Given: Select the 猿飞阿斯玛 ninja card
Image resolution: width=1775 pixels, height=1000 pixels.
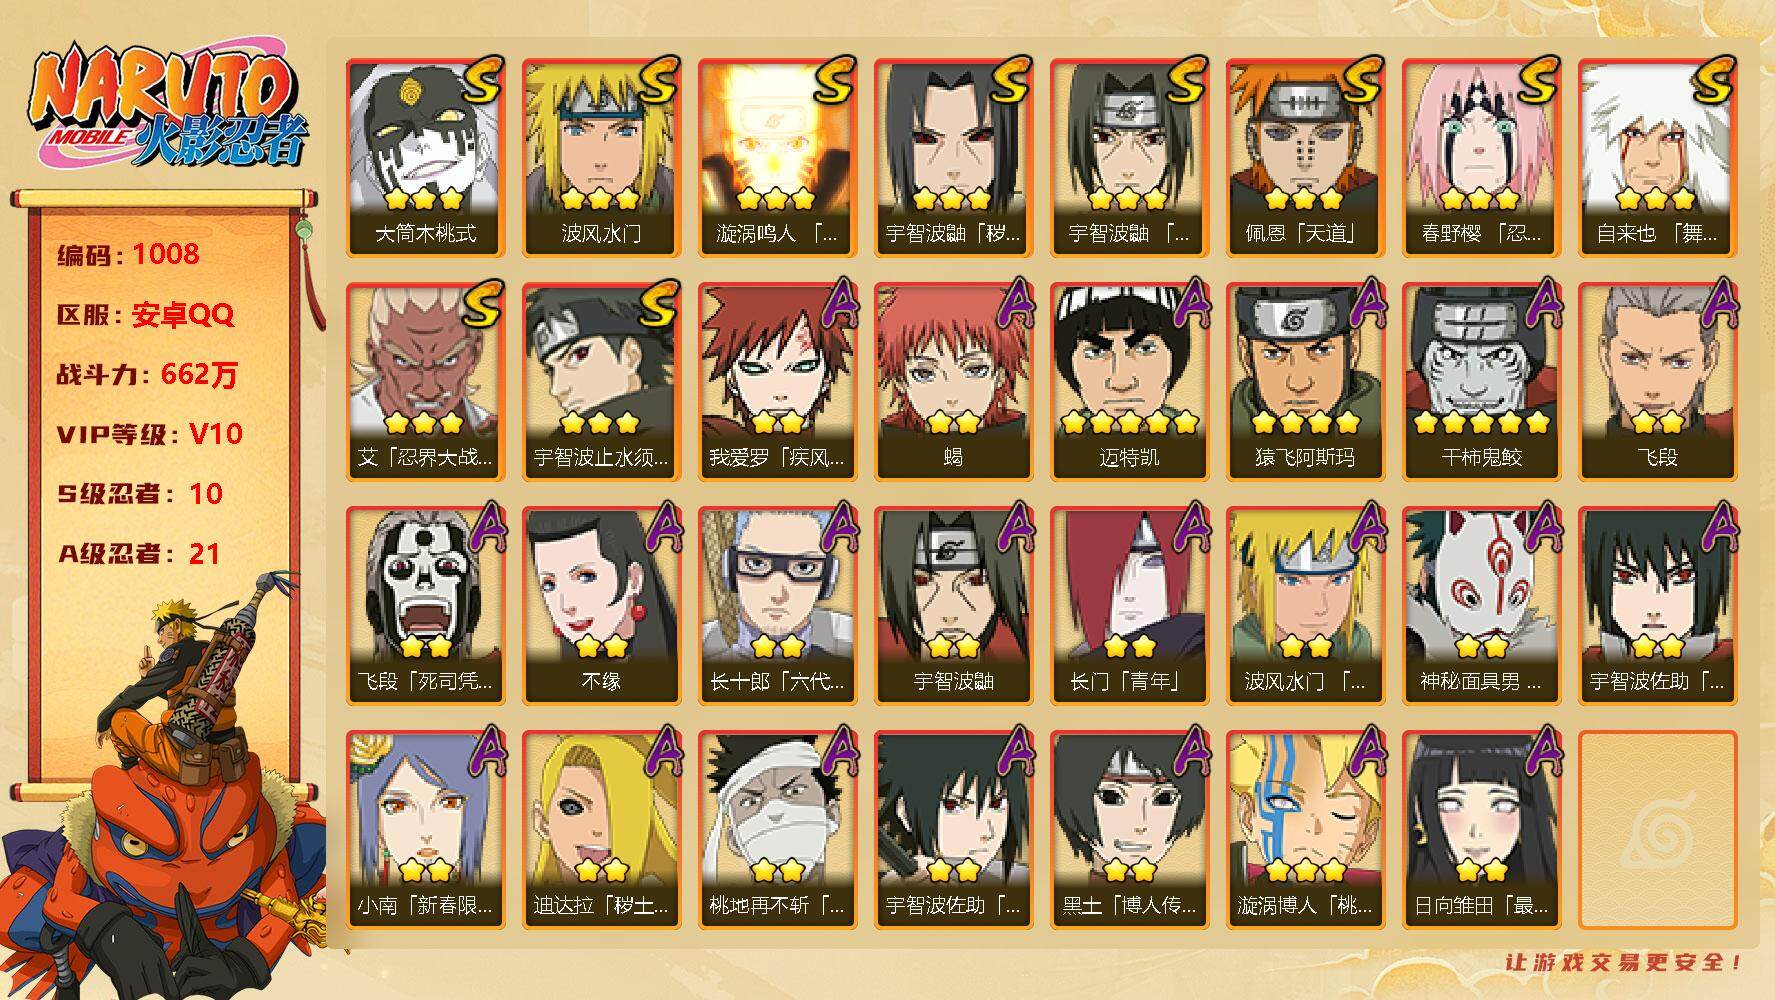Looking at the screenshot, I should pyautogui.click(x=1305, y=381).
